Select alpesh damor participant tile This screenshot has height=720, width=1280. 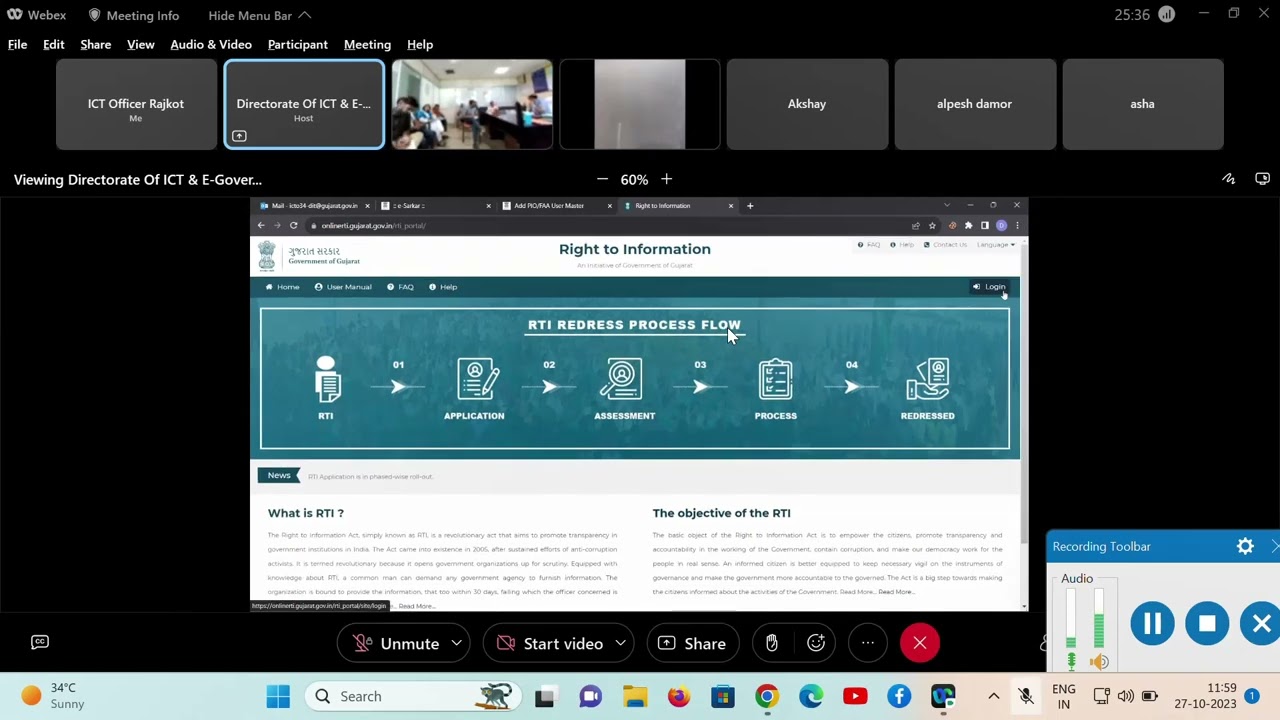974,104
